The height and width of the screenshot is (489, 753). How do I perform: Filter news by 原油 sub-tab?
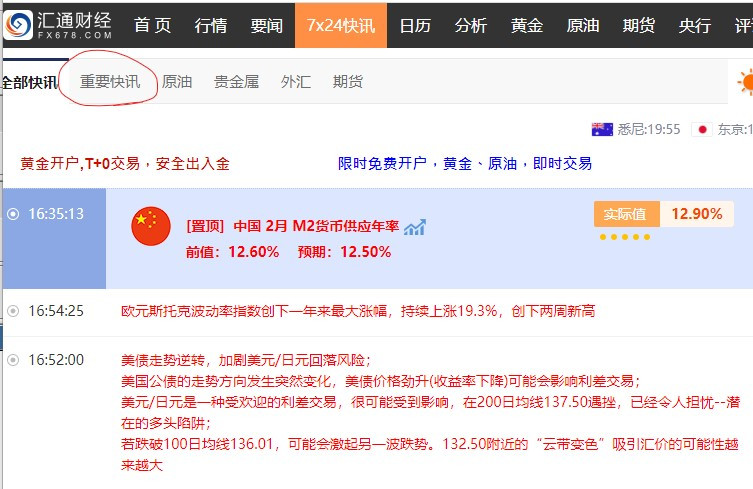pos(177,82)
